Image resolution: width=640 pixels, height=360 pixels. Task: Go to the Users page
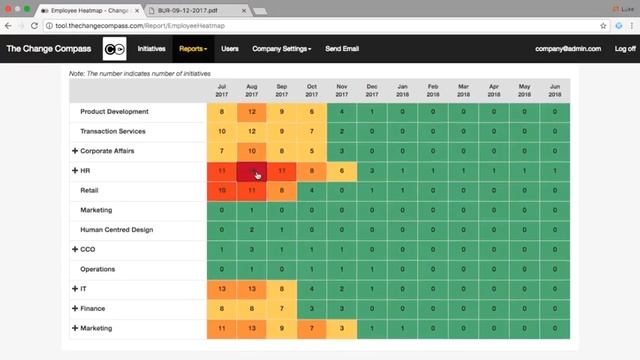(x=230, y=49)
